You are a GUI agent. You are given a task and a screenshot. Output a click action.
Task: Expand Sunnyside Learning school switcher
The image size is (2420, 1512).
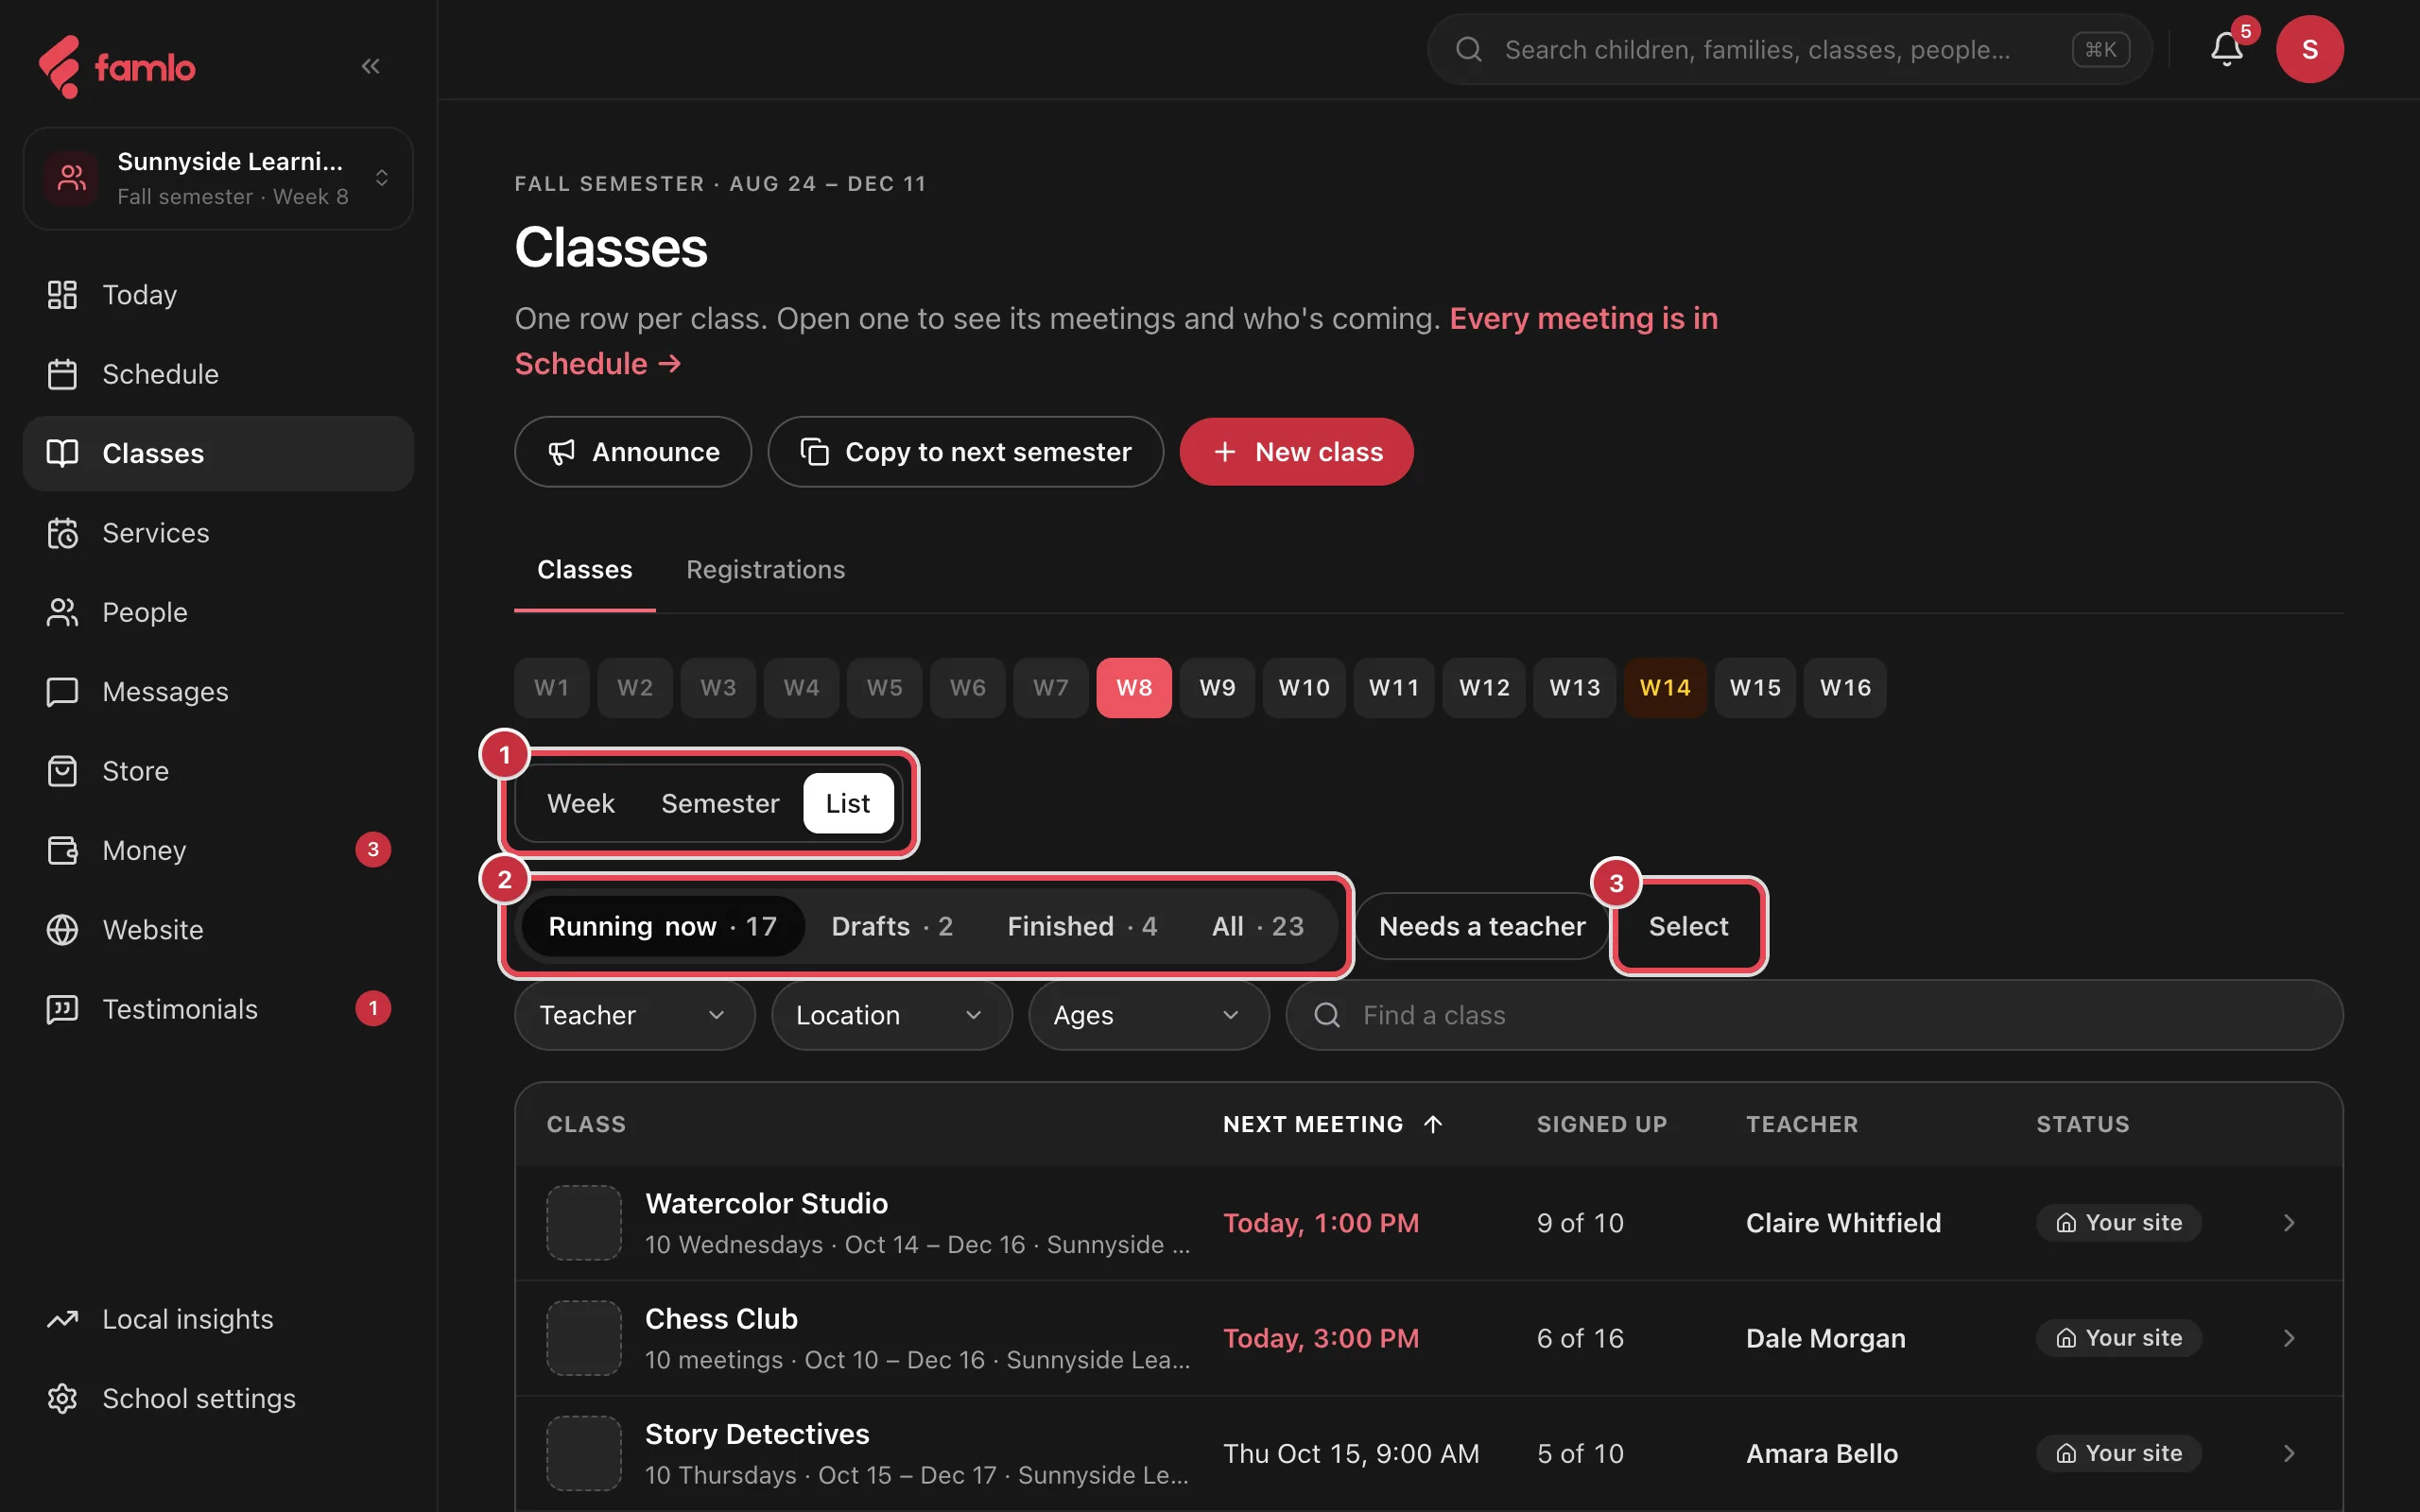coord(218,178)
